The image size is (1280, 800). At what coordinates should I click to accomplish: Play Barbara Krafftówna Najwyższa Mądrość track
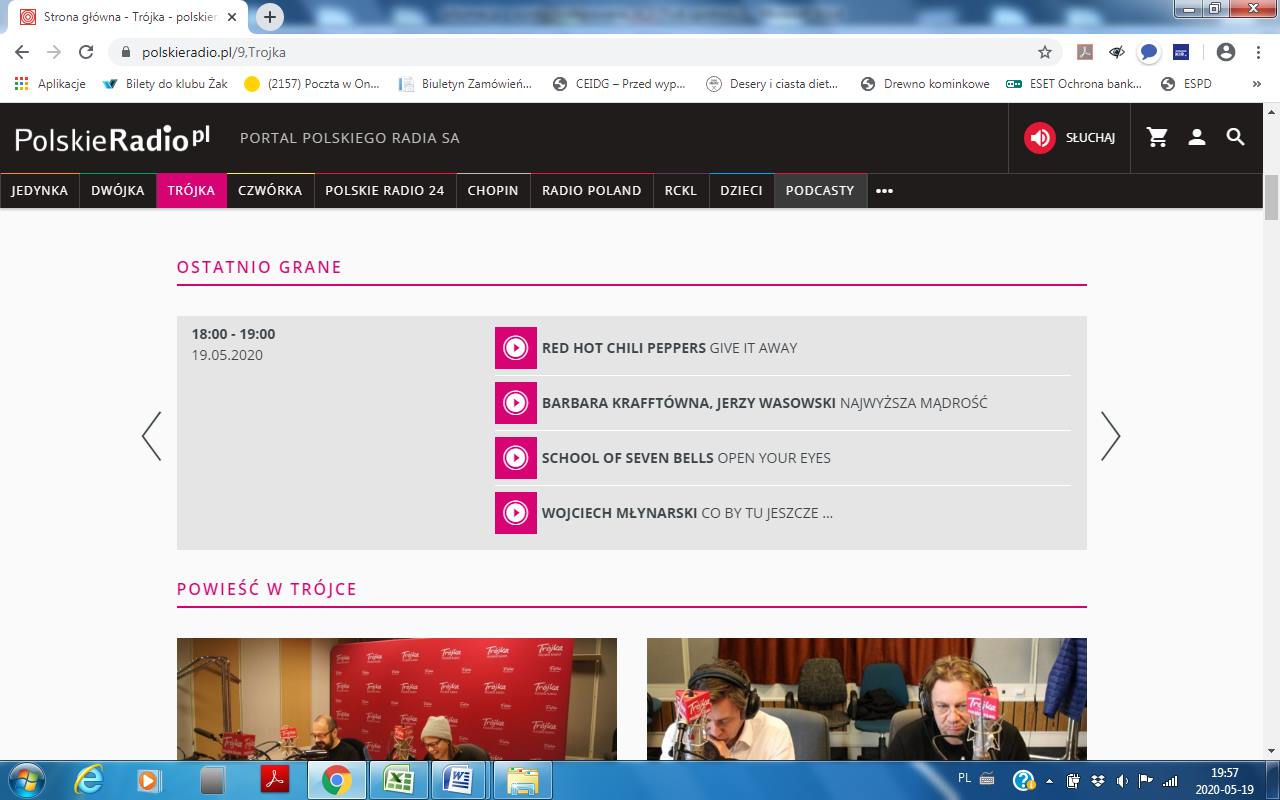click(516, 403)
